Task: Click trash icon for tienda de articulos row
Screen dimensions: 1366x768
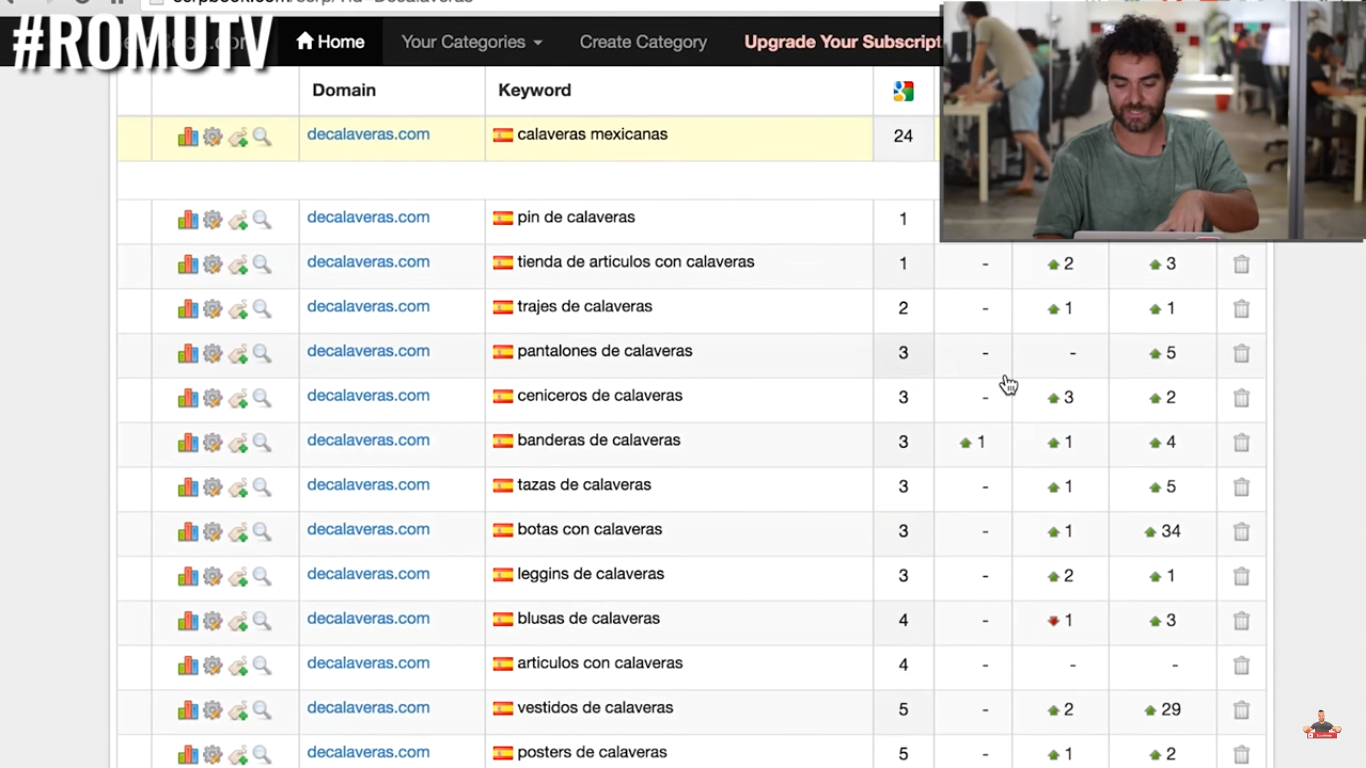Action: point(1241,265)
